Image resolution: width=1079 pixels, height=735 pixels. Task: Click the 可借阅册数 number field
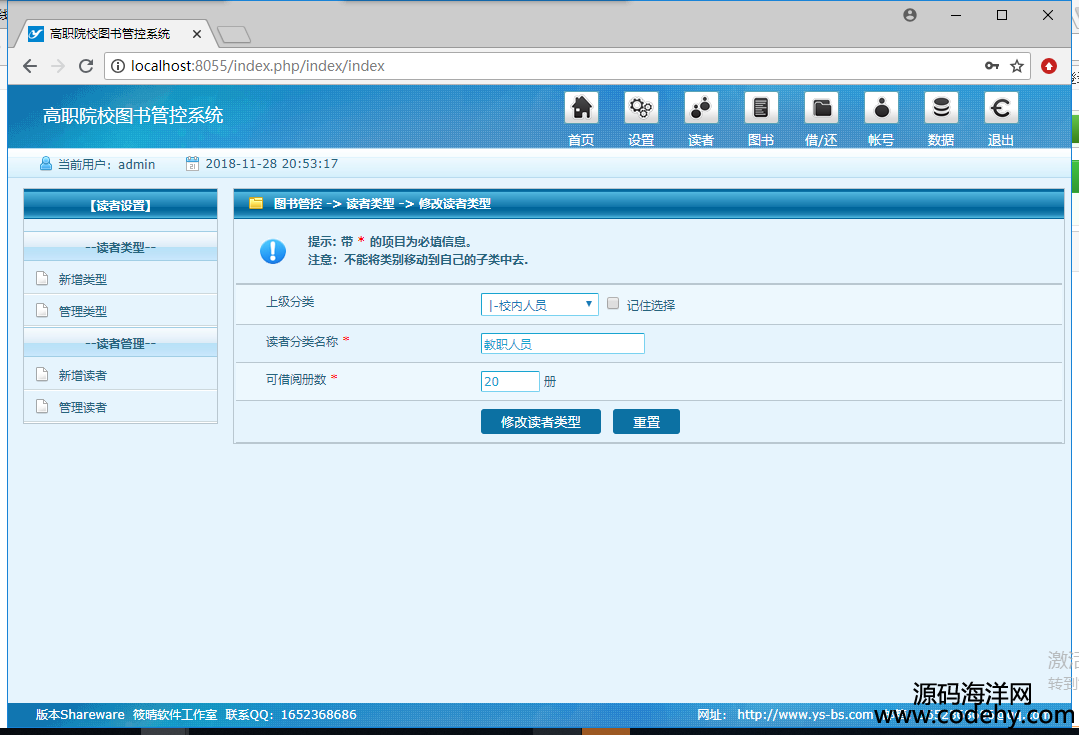(510, 381)
